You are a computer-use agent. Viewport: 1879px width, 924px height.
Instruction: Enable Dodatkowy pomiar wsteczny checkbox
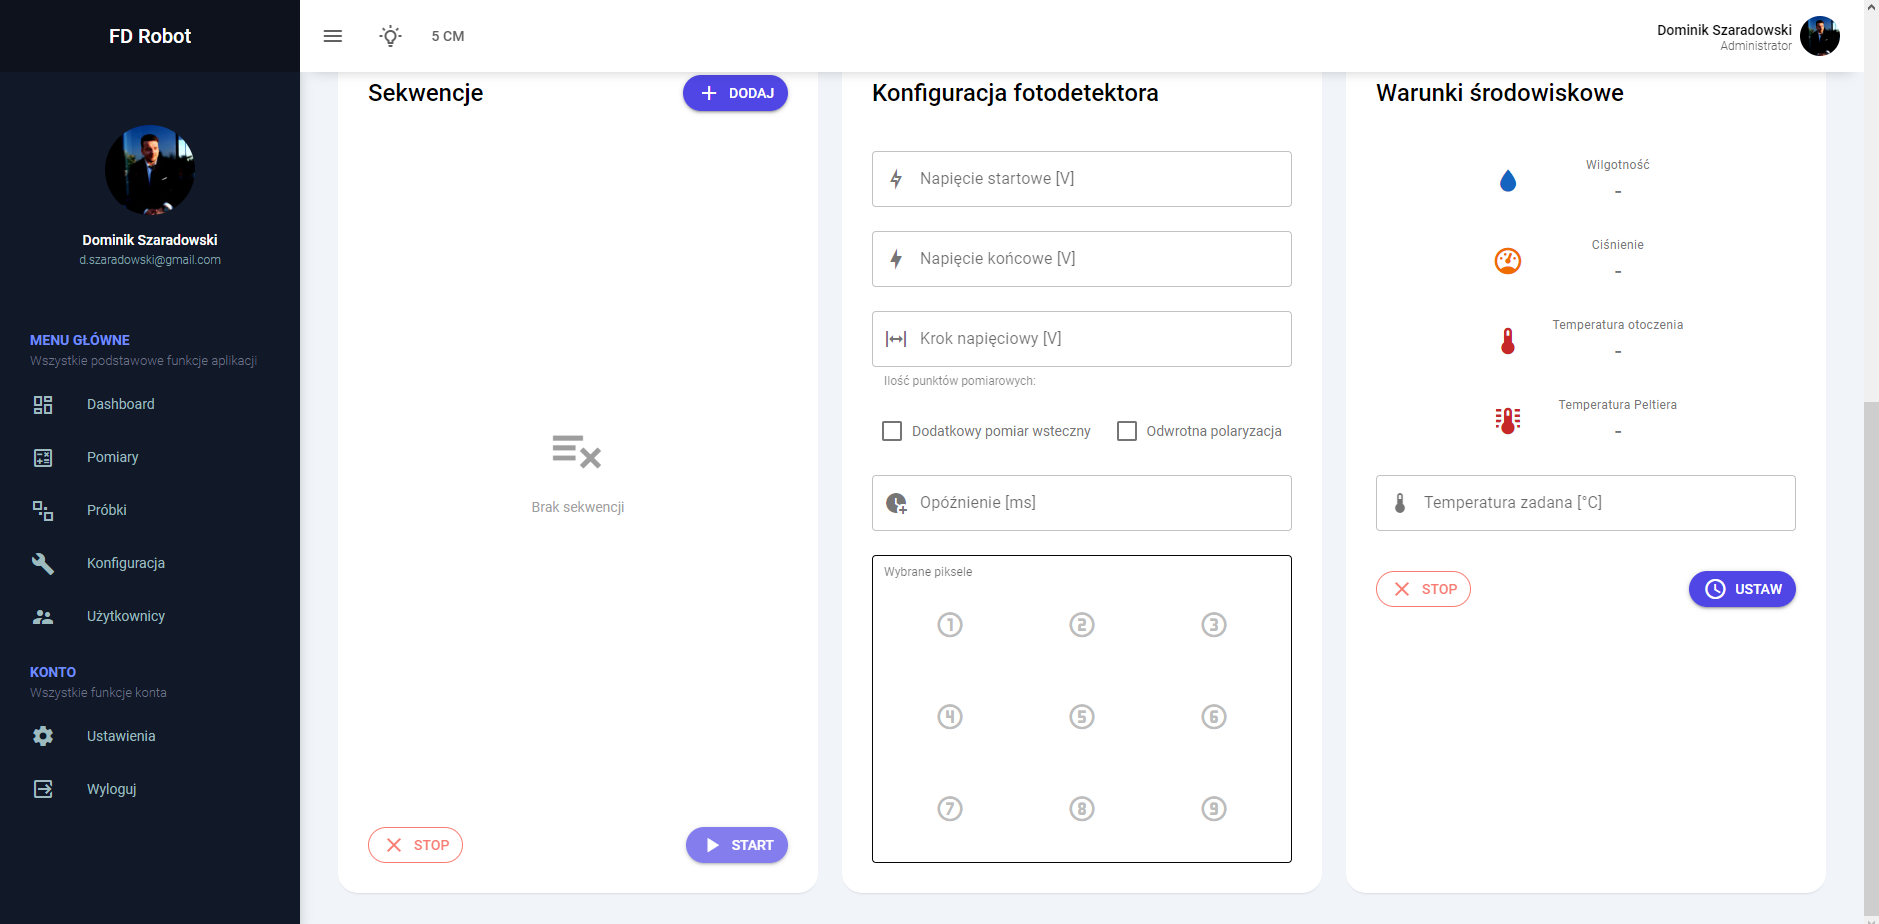[892, 431]
